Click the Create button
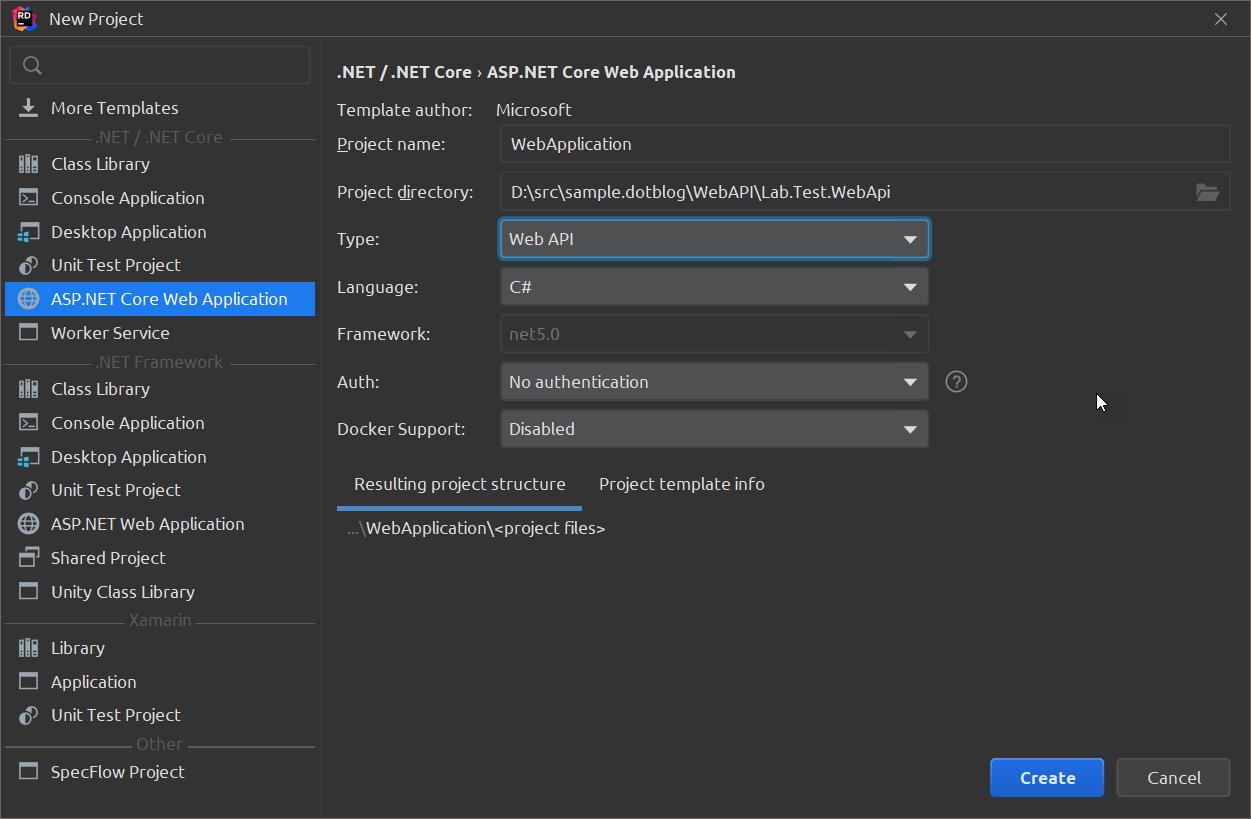 pyautogui.click(x=1046, y=777)
